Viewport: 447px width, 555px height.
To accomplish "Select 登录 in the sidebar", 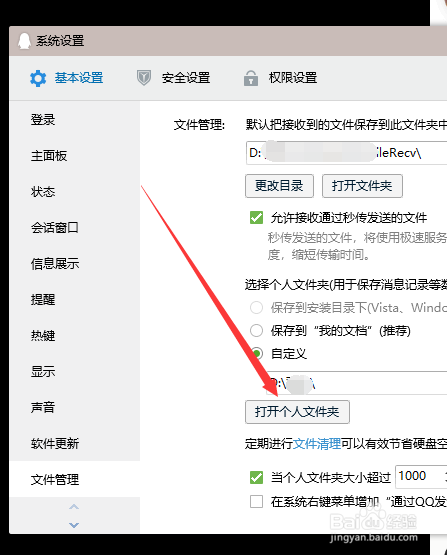I will pos(43,120).
